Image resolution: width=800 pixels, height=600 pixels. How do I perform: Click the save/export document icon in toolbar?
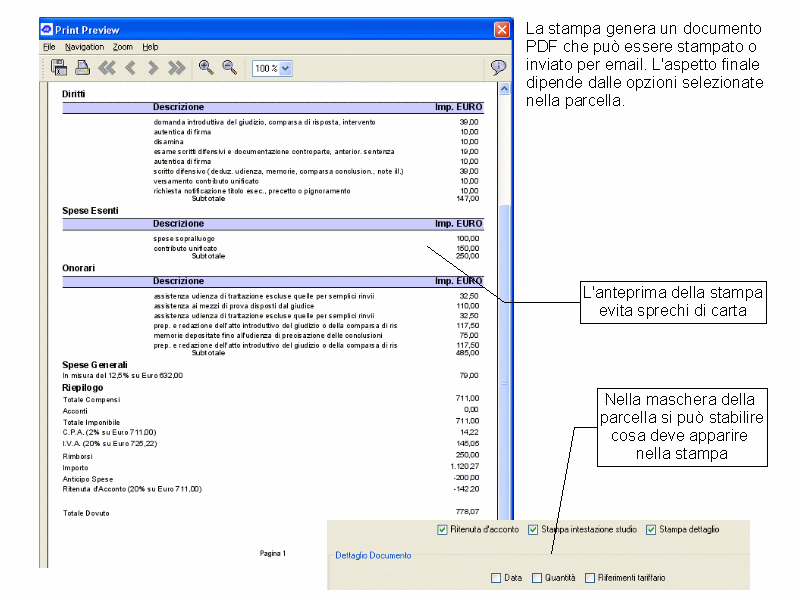[x=59, y=68]
